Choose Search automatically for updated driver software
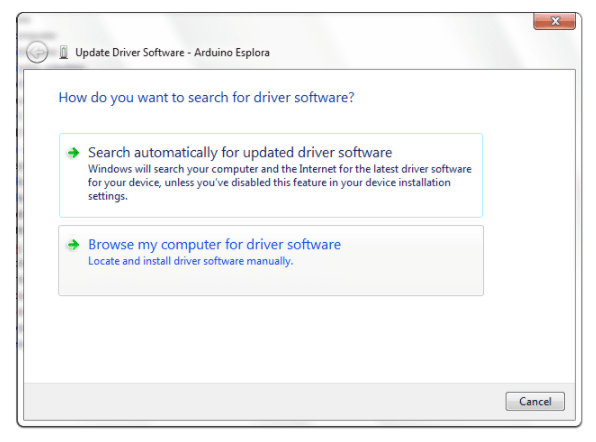This screenshot has width=596, height=442. coord(271,175)
